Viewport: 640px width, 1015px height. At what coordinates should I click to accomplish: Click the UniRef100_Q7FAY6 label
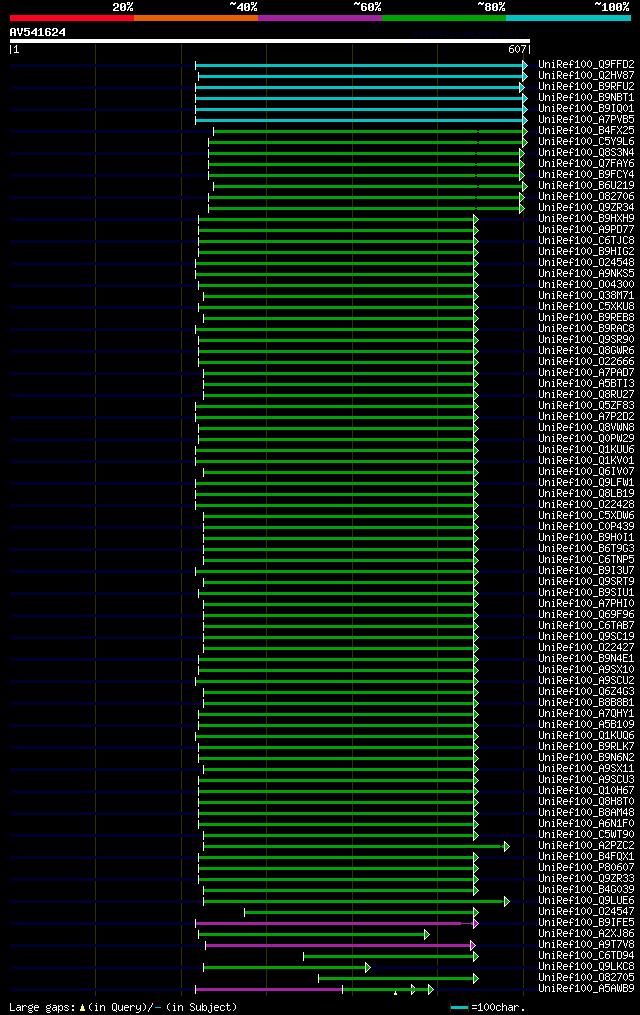click(586, 163)
